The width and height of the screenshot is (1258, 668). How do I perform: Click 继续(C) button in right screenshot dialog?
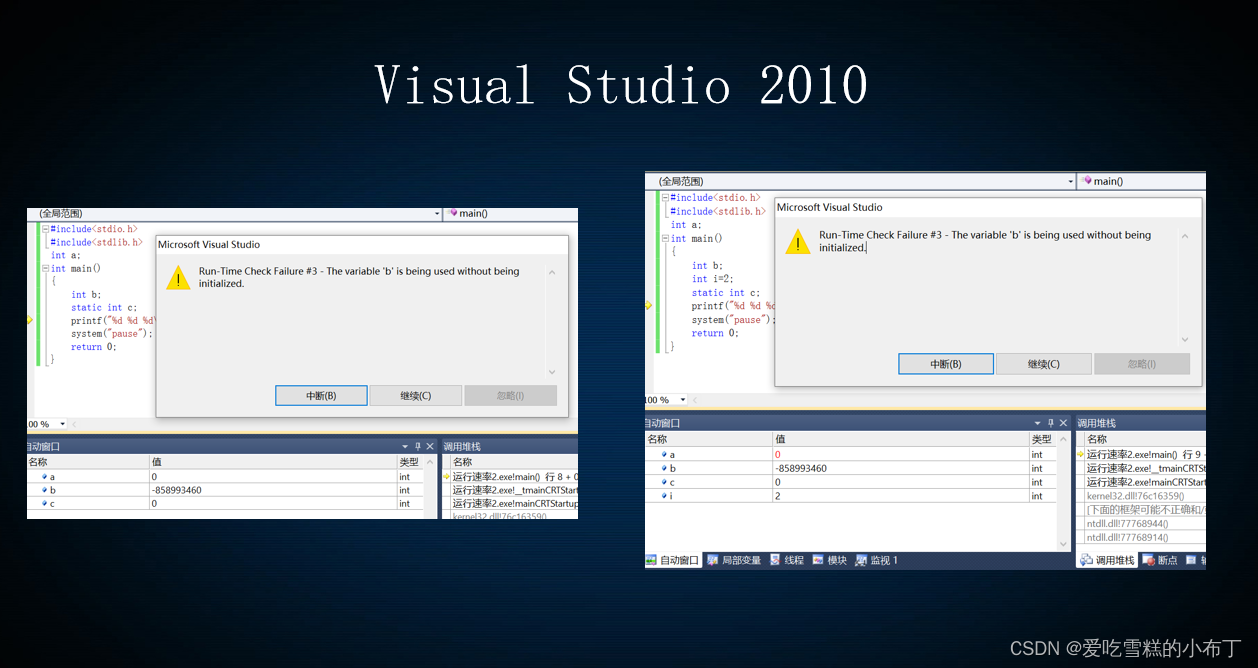click(1044, 364)
